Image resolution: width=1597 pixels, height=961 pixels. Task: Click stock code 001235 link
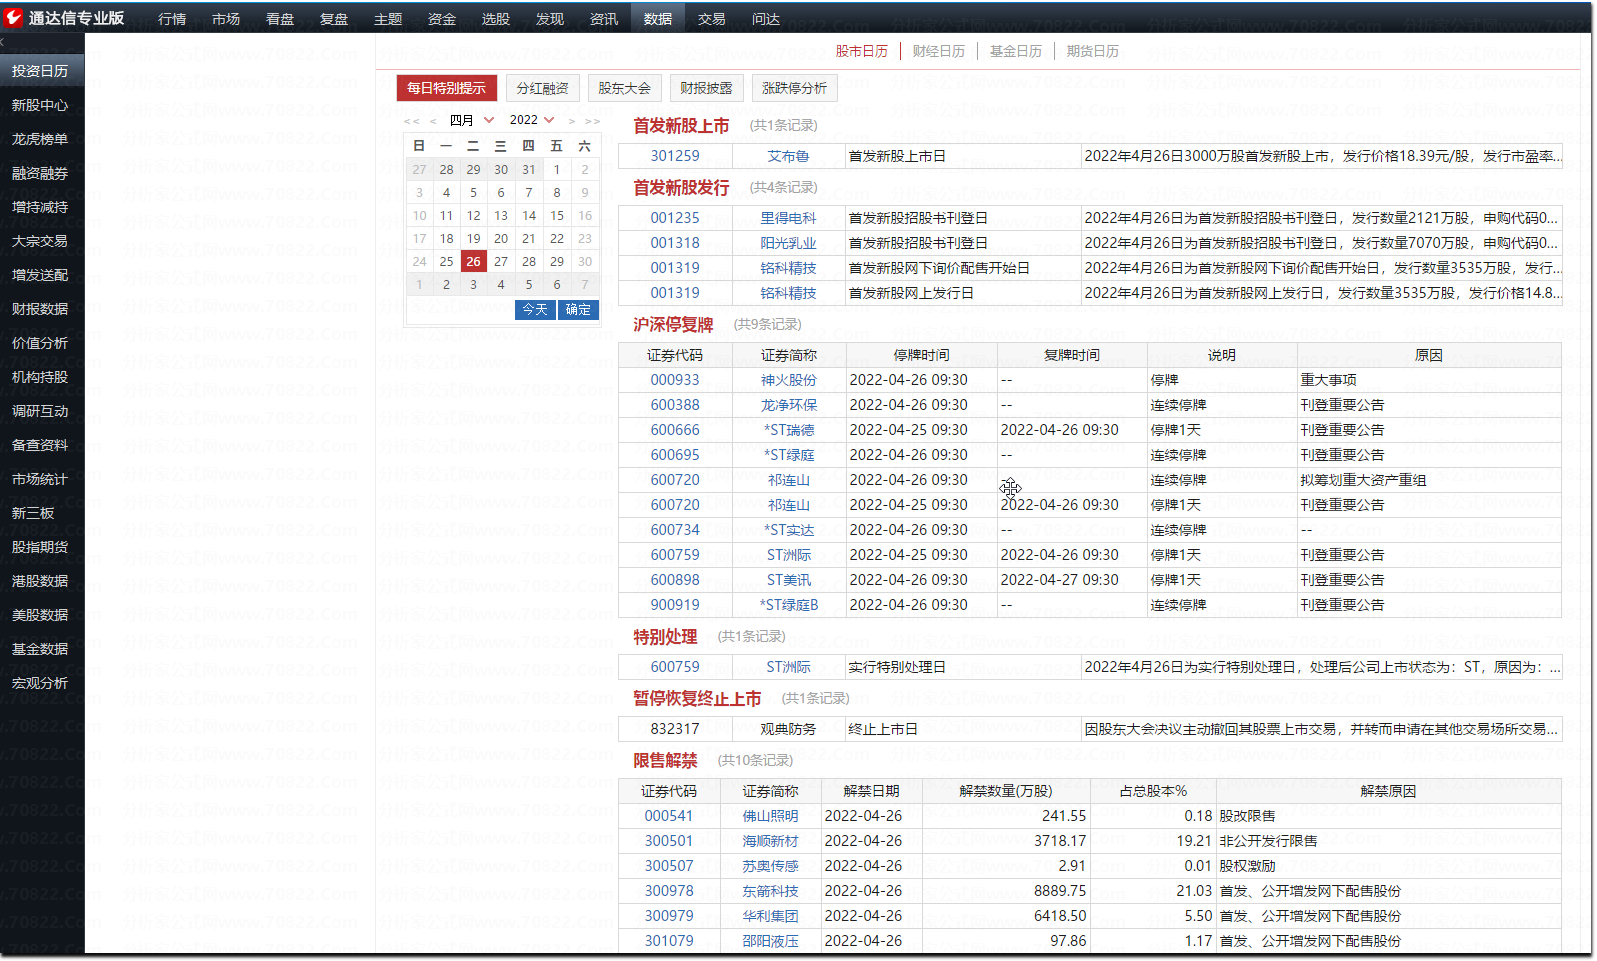click(x=675, y=218)
